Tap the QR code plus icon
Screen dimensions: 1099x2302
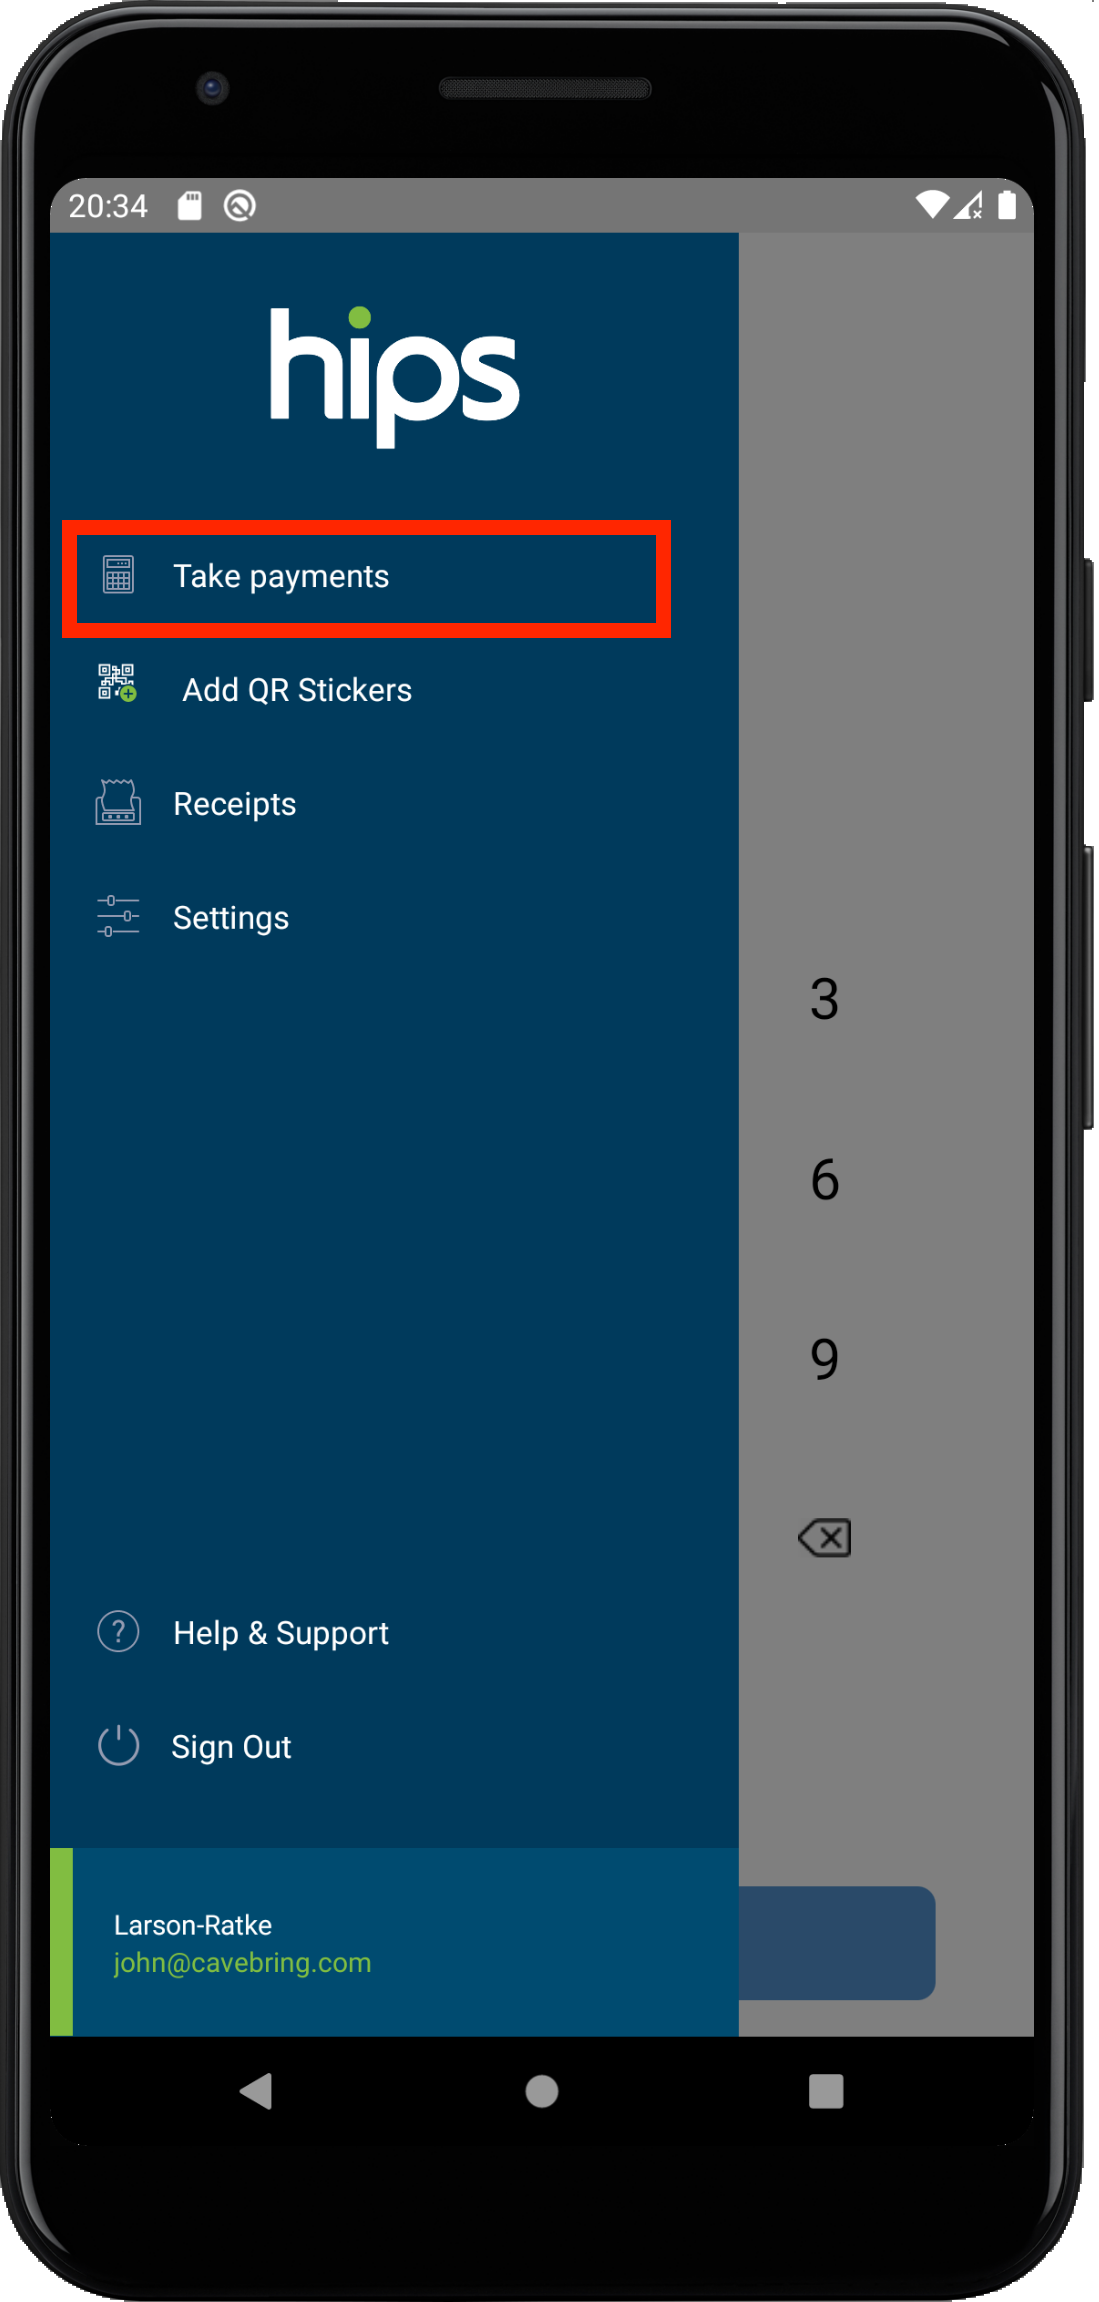point(117,683)
